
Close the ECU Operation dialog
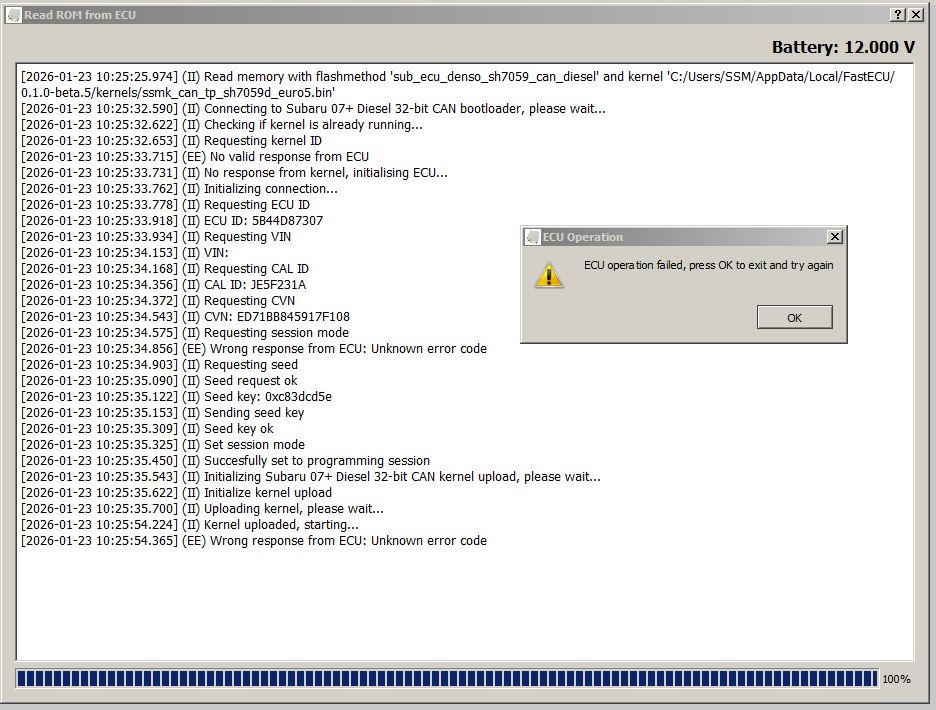835,236
